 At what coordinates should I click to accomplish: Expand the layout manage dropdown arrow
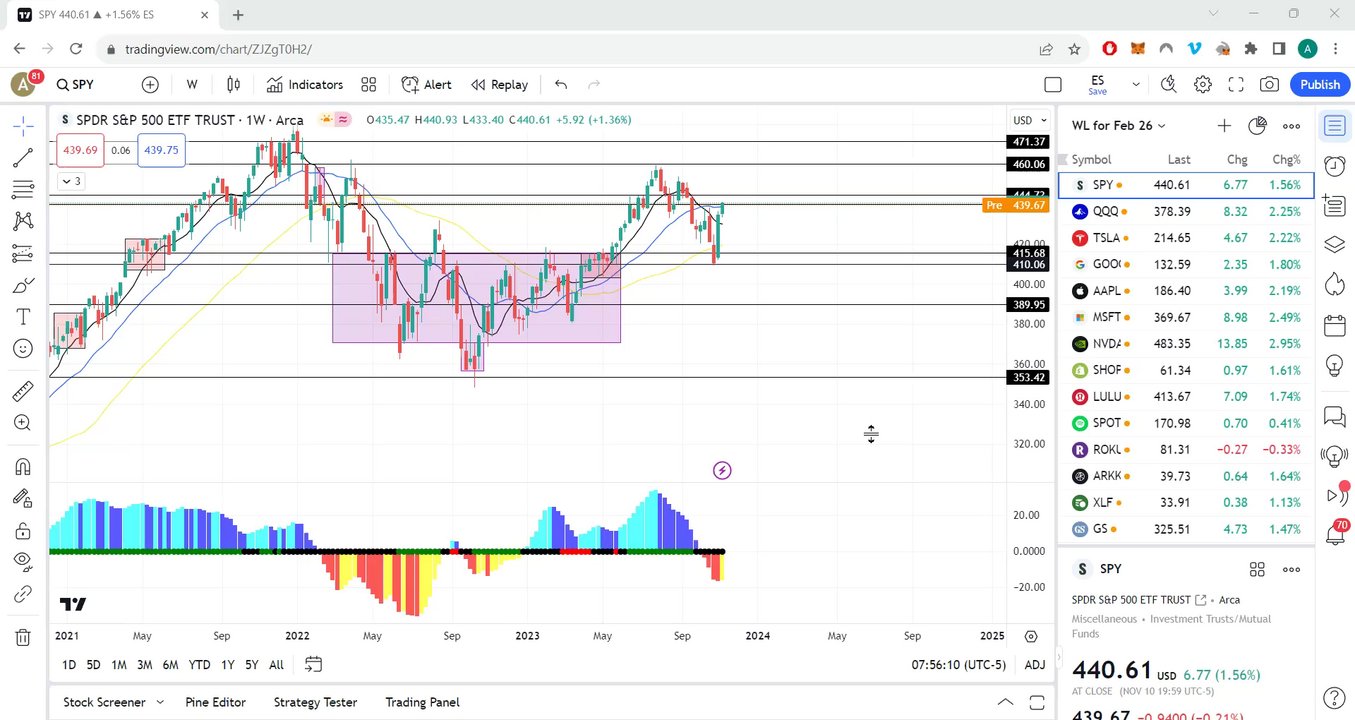pos(1135,85)
